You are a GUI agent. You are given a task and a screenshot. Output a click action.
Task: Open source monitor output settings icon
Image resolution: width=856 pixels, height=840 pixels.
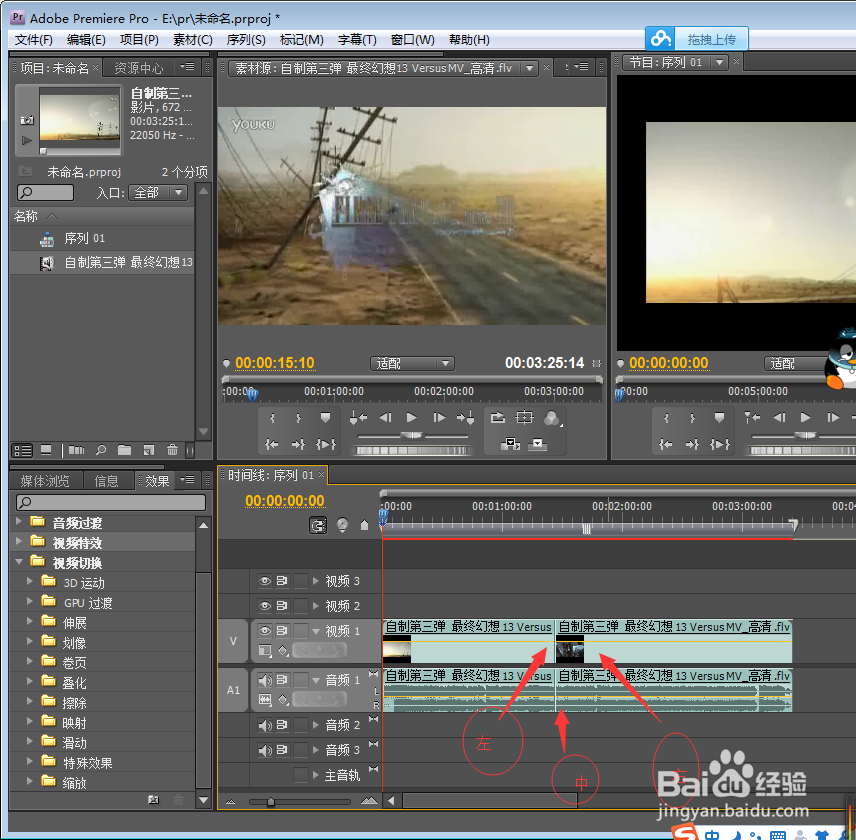click(552, 418)
